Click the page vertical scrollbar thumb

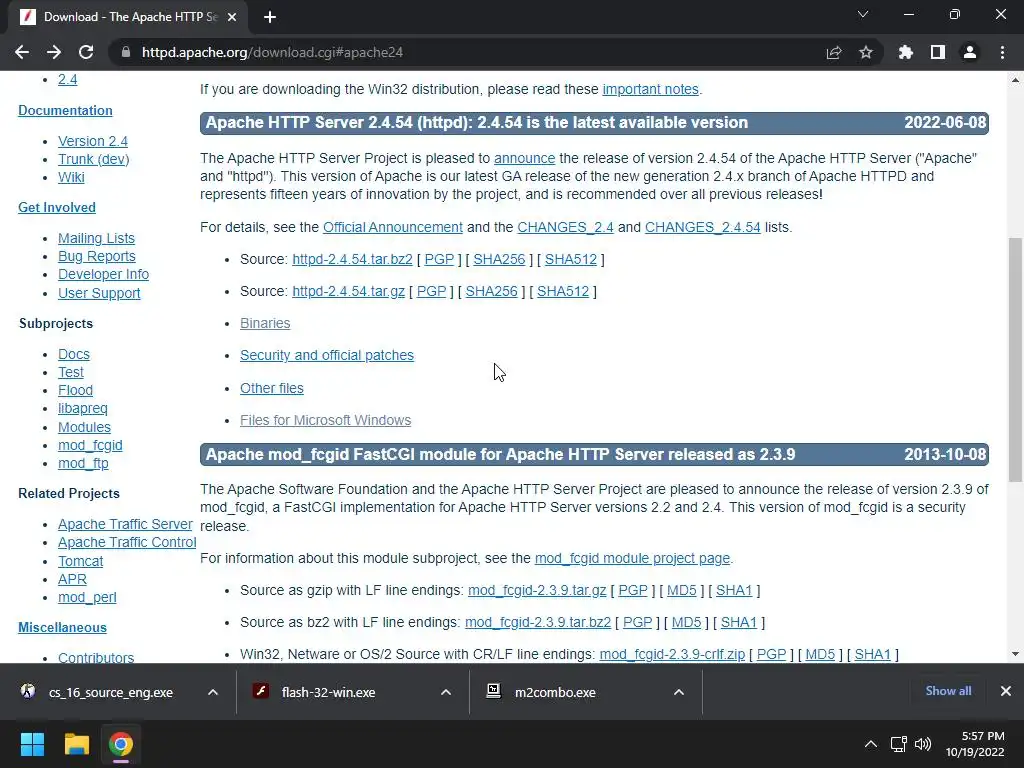coord(1015,359)
